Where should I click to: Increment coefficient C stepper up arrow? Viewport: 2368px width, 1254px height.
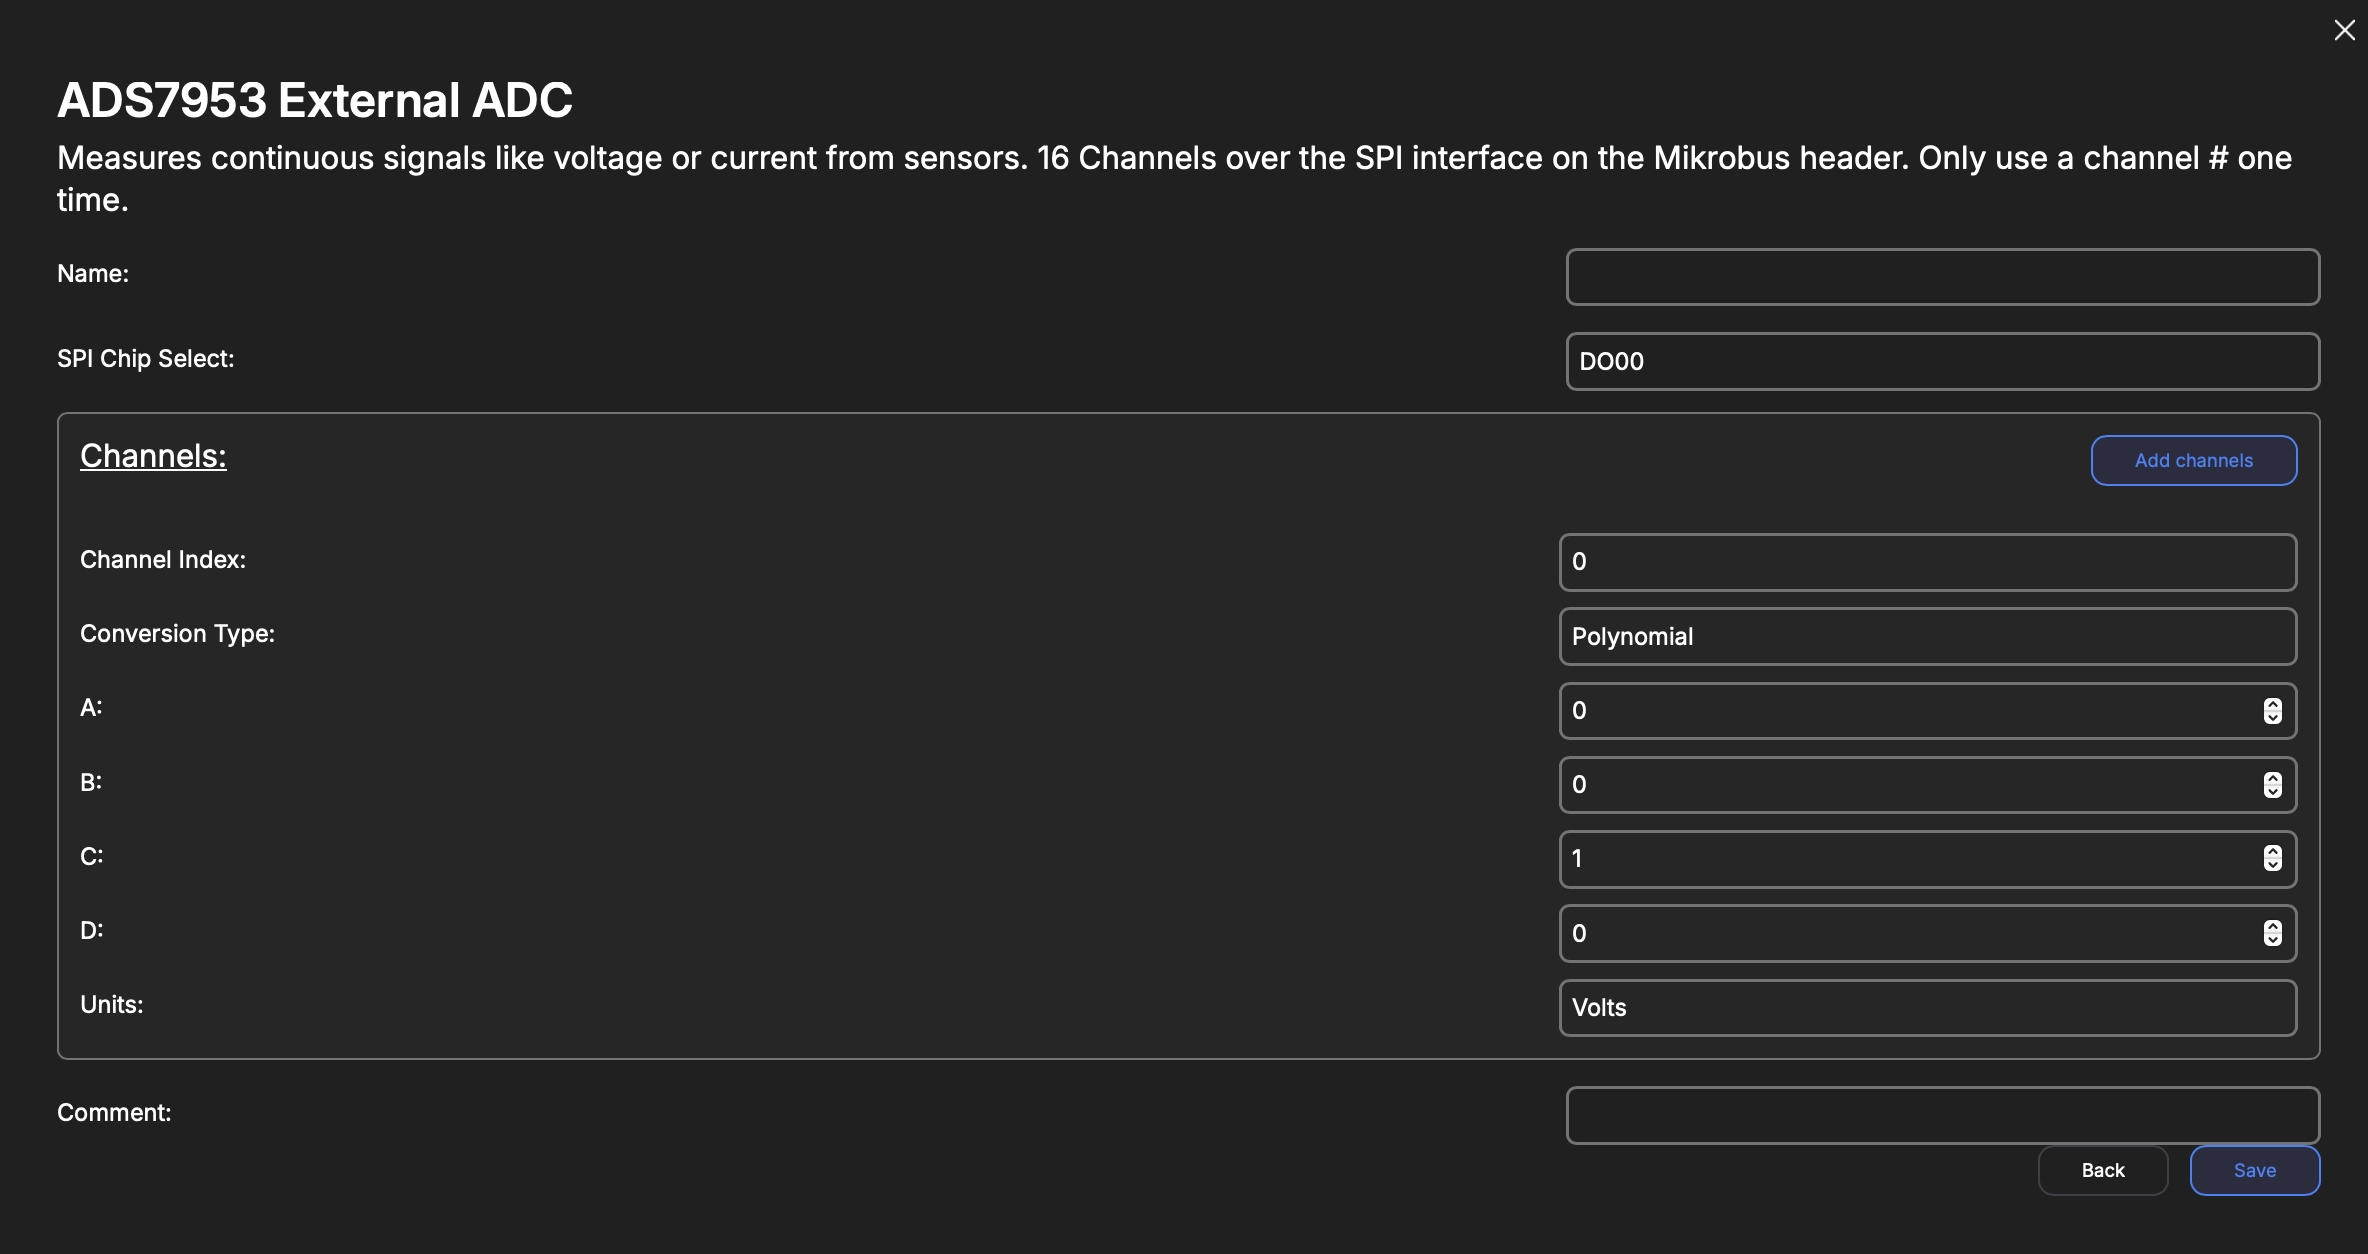click(x=2273, y=852)
